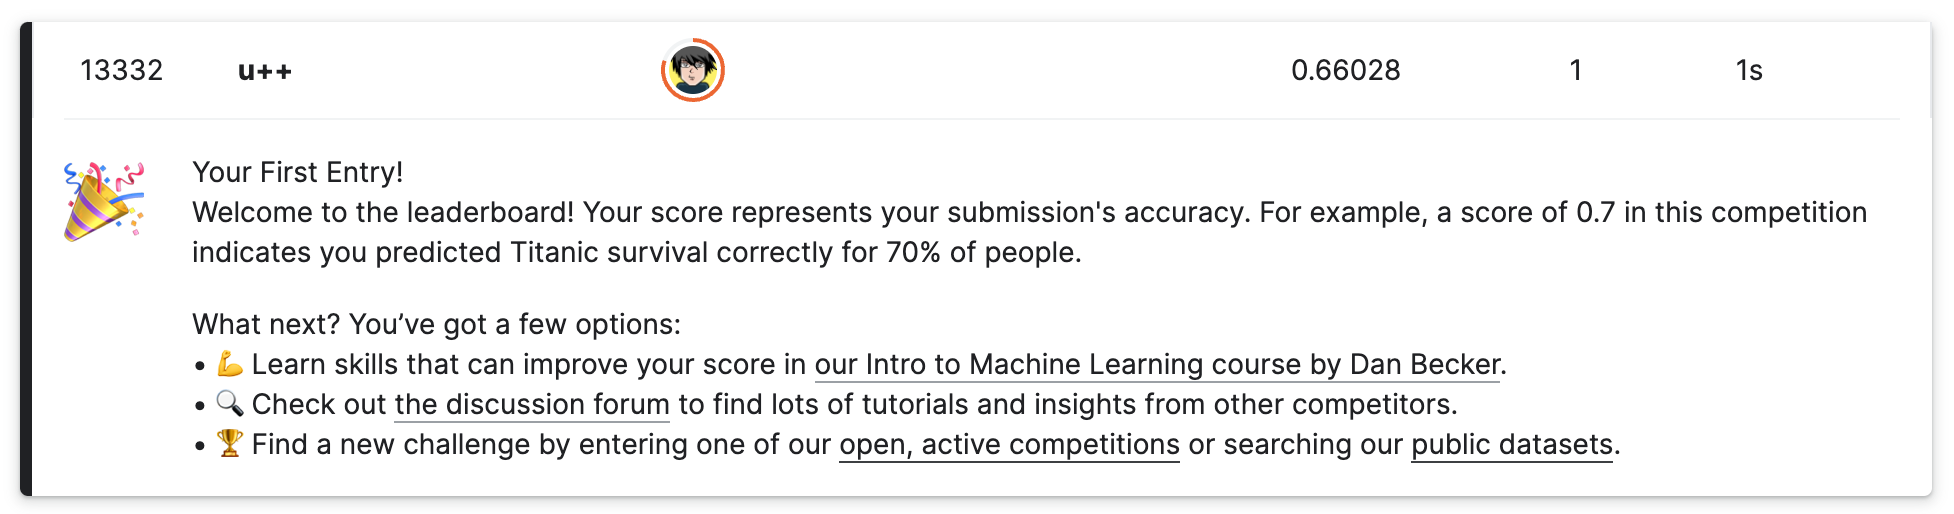Click the "Your First Entry!" heading
Viewport: 1954px width, 514px height.
pos(297,173)
